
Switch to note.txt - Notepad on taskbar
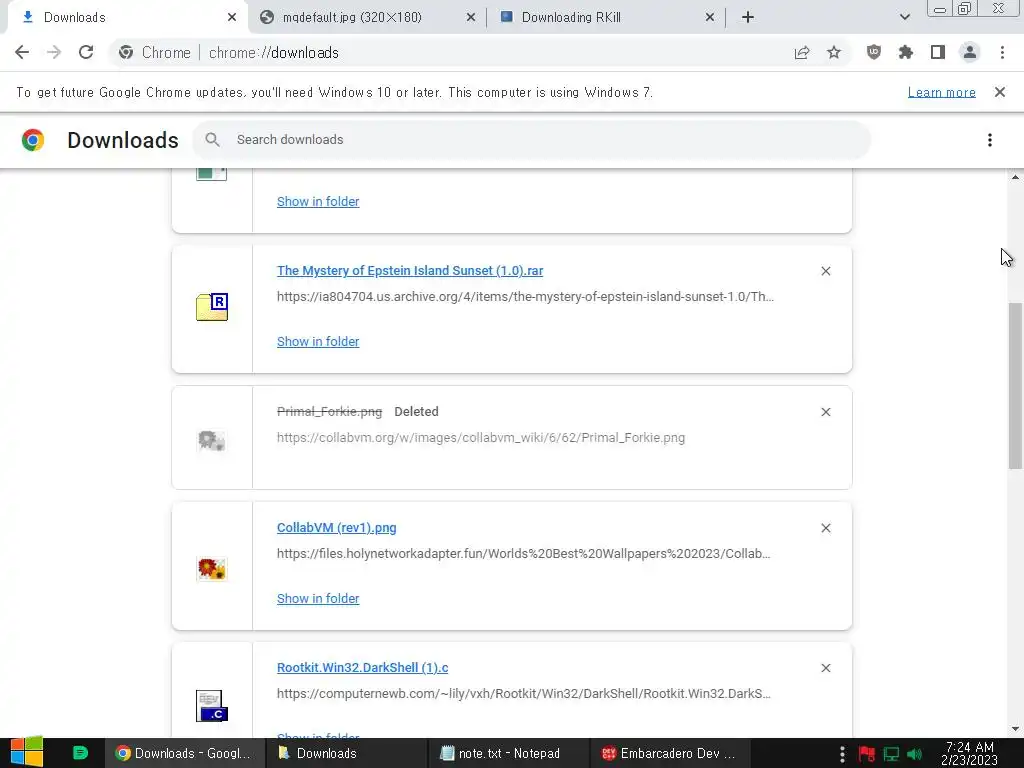coord(508,753)
